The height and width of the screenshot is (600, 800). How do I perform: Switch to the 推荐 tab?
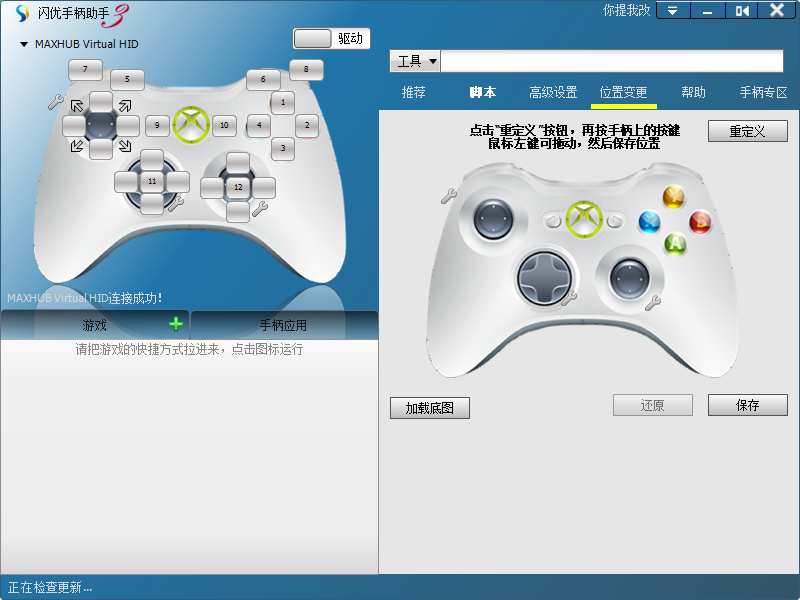click(x=413, y=92)
